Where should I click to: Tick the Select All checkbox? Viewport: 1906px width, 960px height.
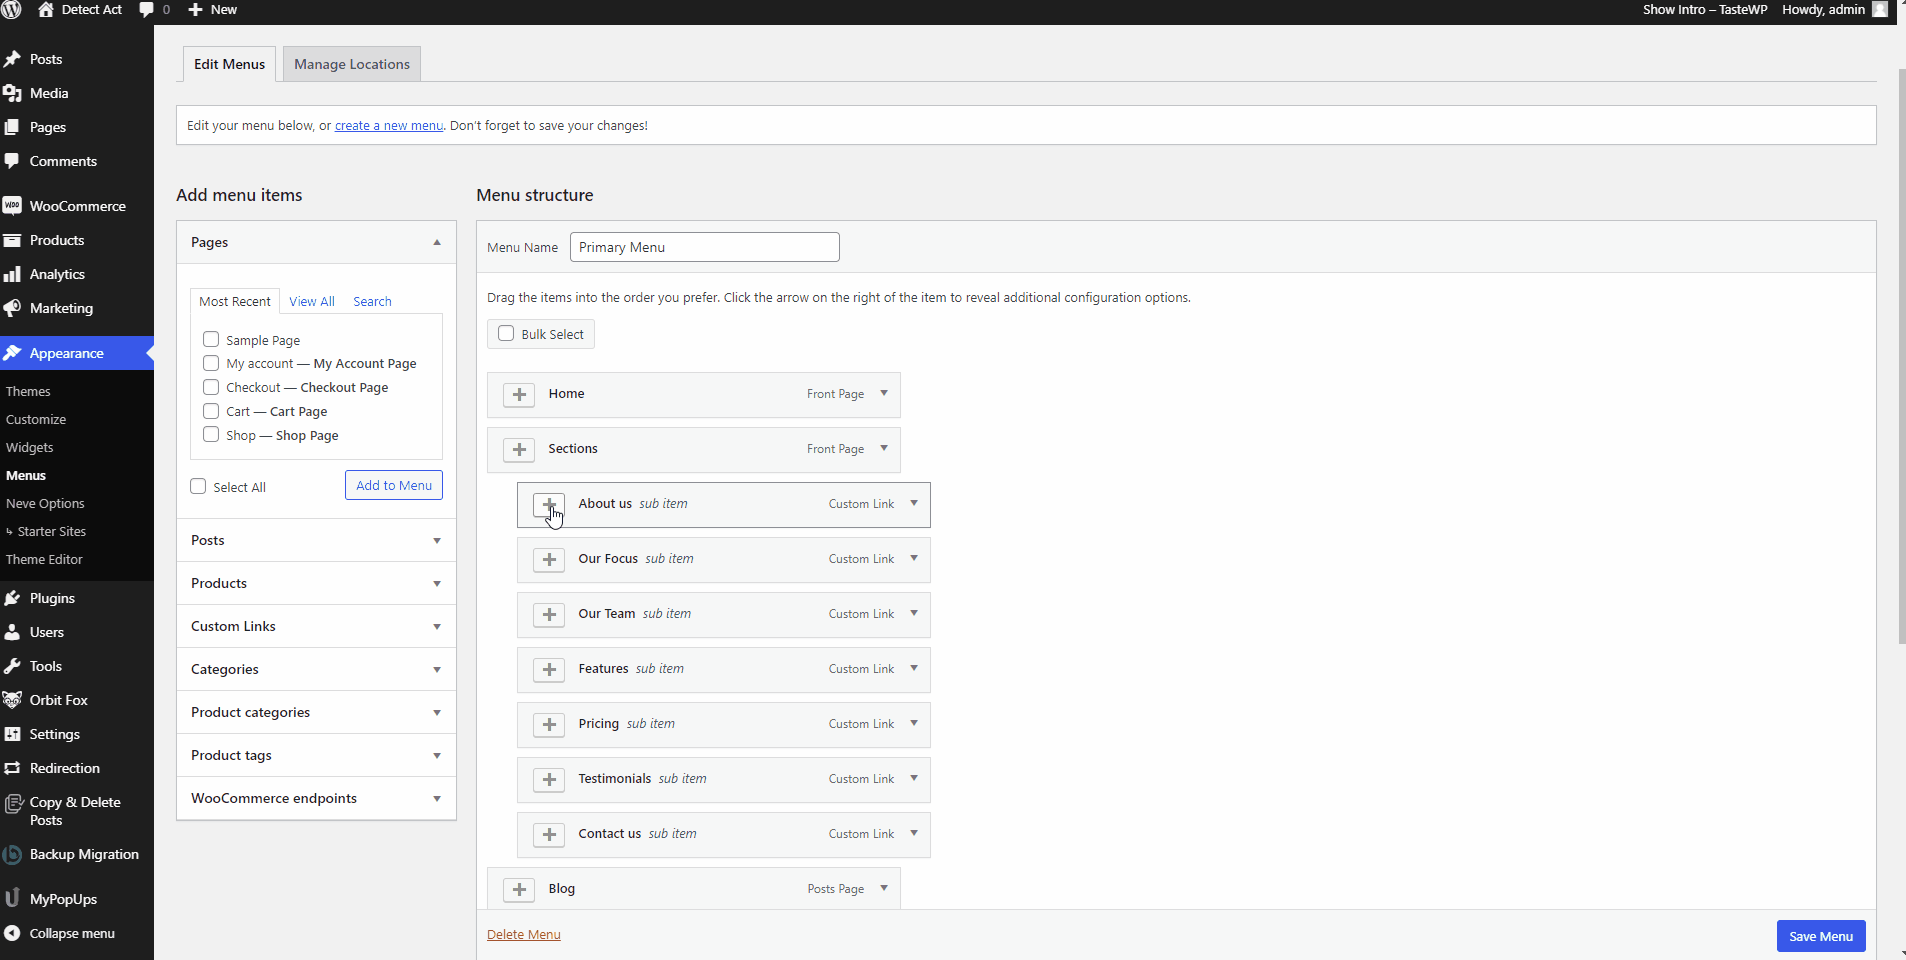point(198,487)
